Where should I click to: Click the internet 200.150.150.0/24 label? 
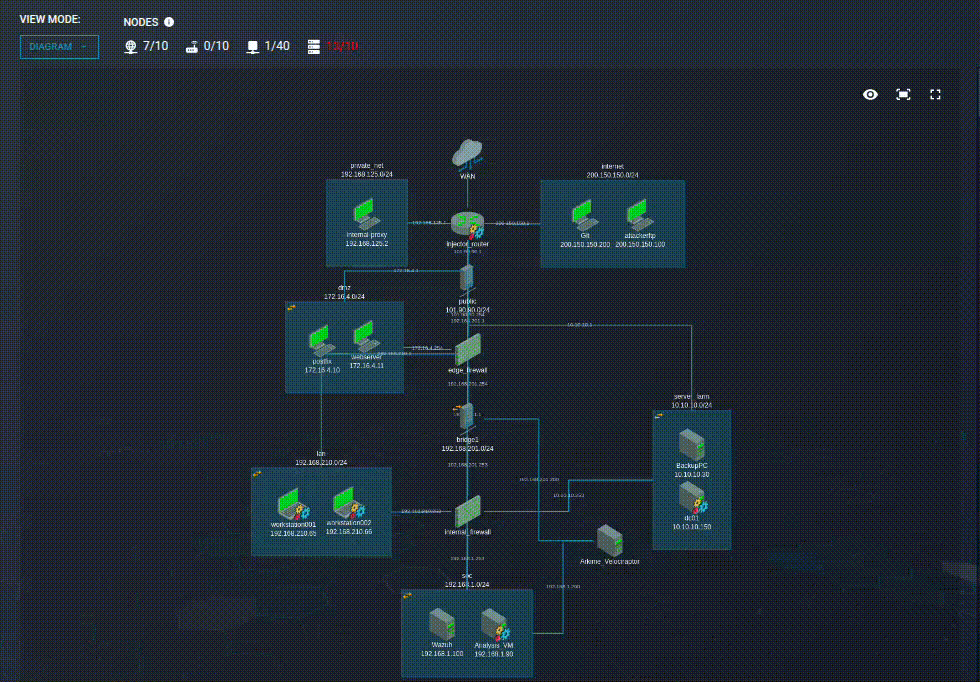pos(612,171)
